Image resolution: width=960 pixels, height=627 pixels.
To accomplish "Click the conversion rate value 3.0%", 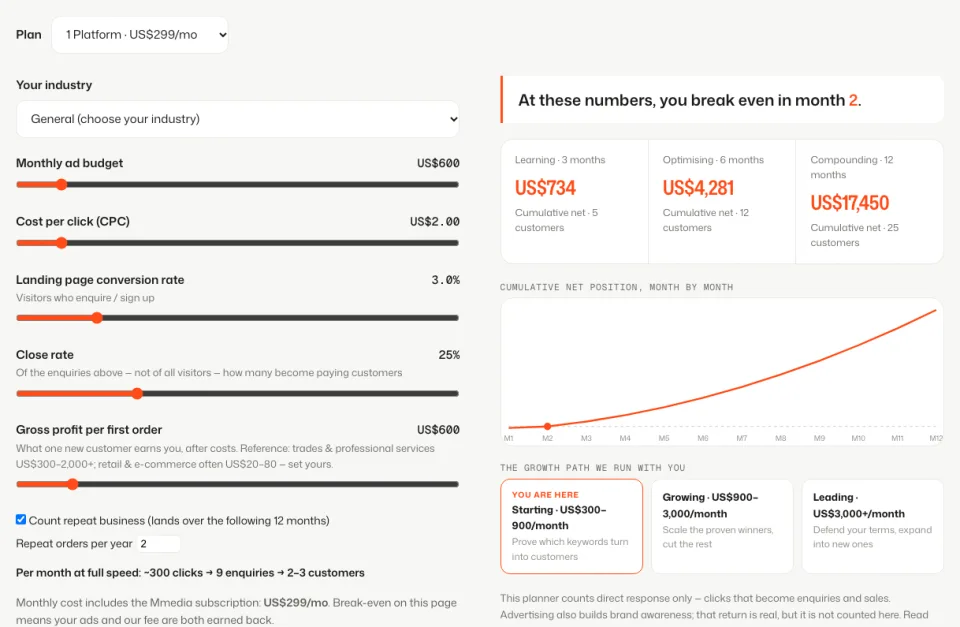I will pyautogui.click(x=446, y=280).
